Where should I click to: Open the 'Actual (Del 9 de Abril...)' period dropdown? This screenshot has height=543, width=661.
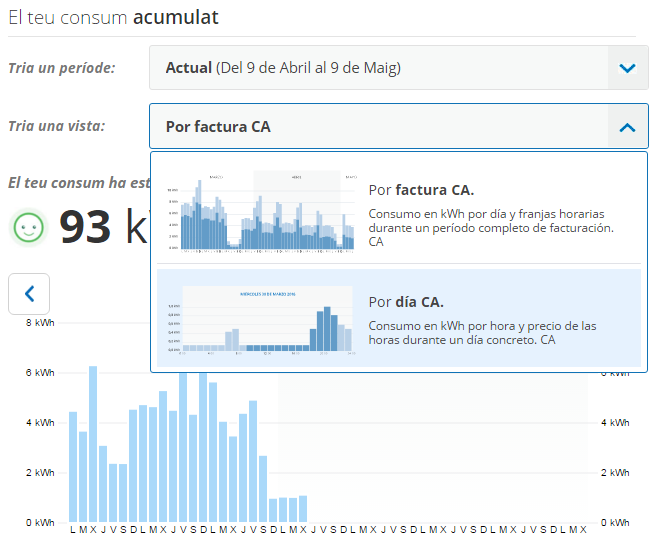[x=378, y=68]
